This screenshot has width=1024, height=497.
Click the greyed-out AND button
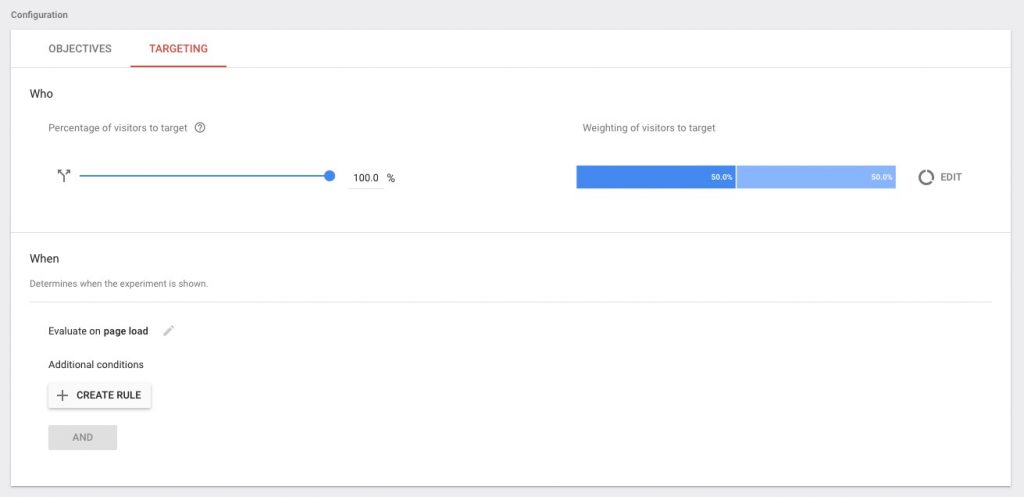(x=82, y=438)
